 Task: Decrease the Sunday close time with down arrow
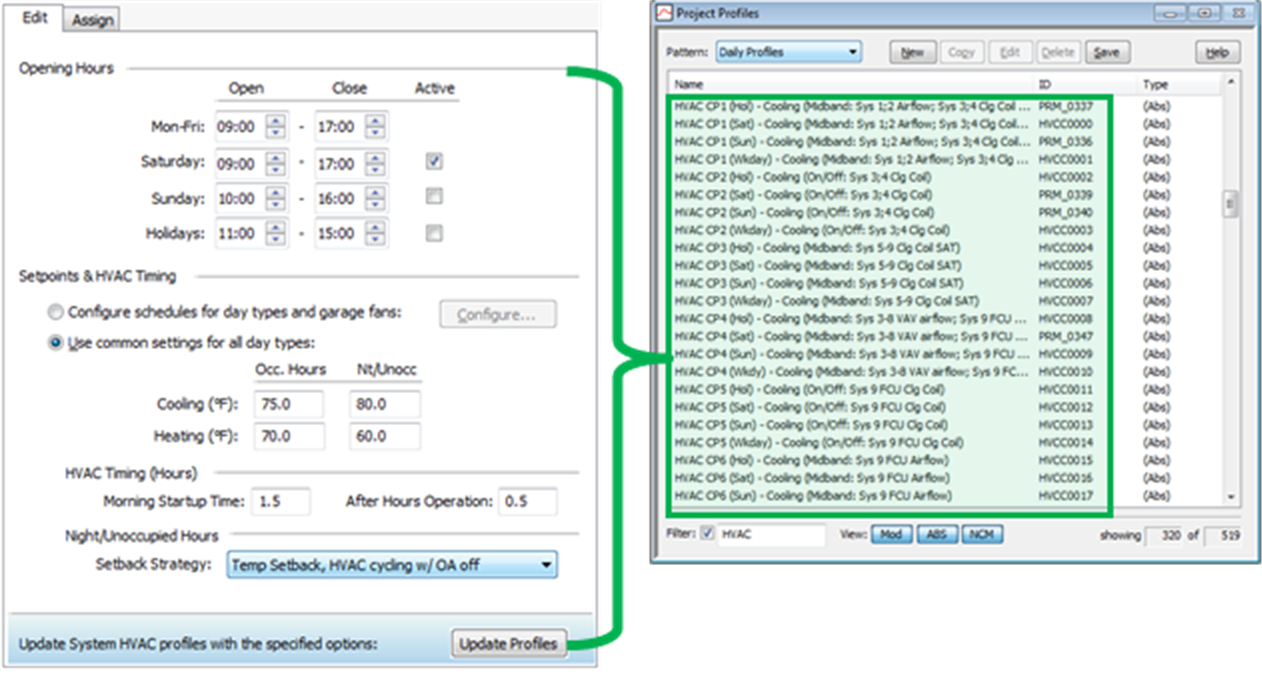tap(375, 205)
